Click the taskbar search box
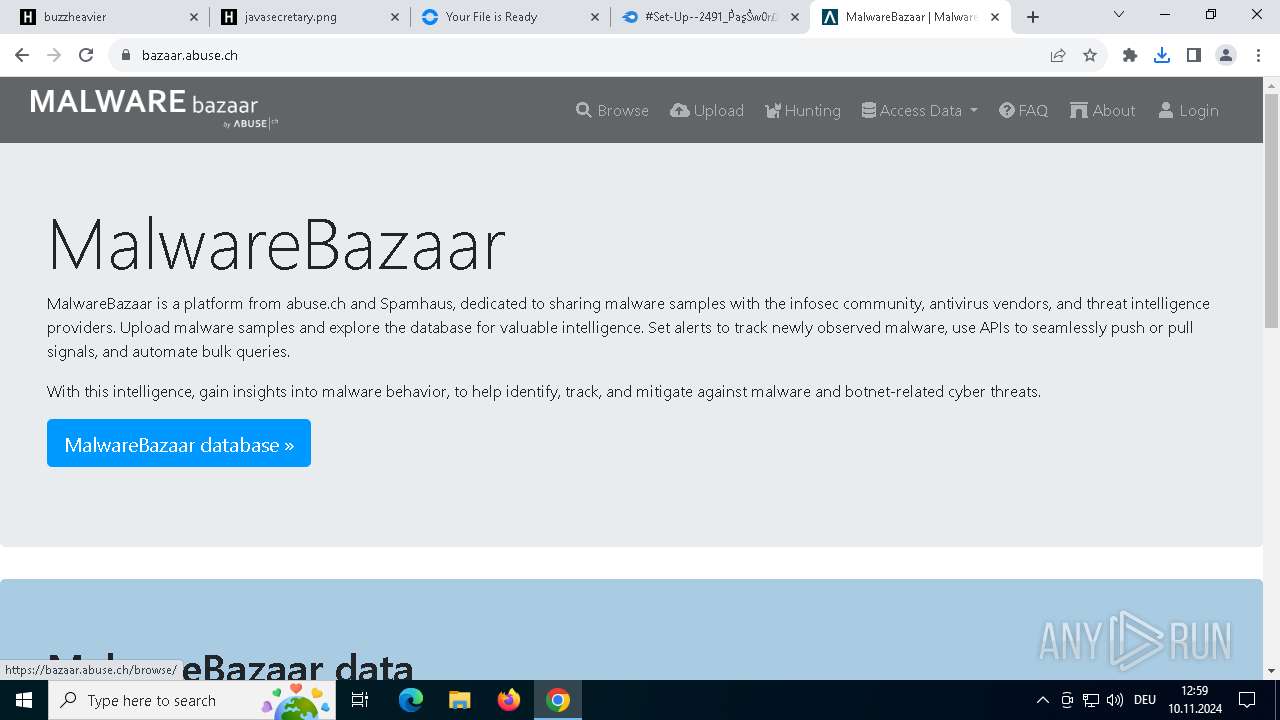The image size is (1280, 720). click(192, 700)
